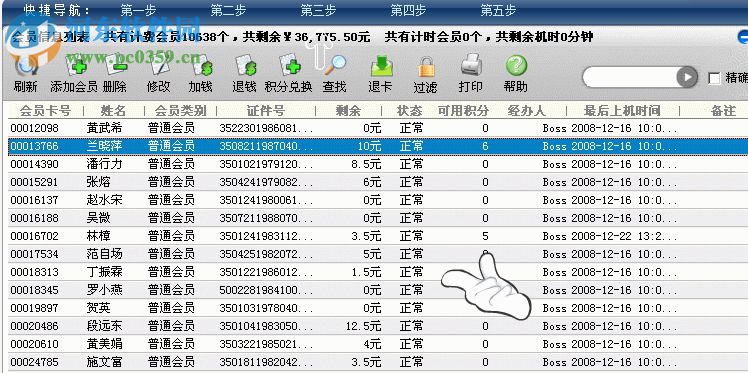Image resolution: width=748 pixels, height=373 pixels.
Task: Select member row 00024785 施文富
Action: pos(378,362)
